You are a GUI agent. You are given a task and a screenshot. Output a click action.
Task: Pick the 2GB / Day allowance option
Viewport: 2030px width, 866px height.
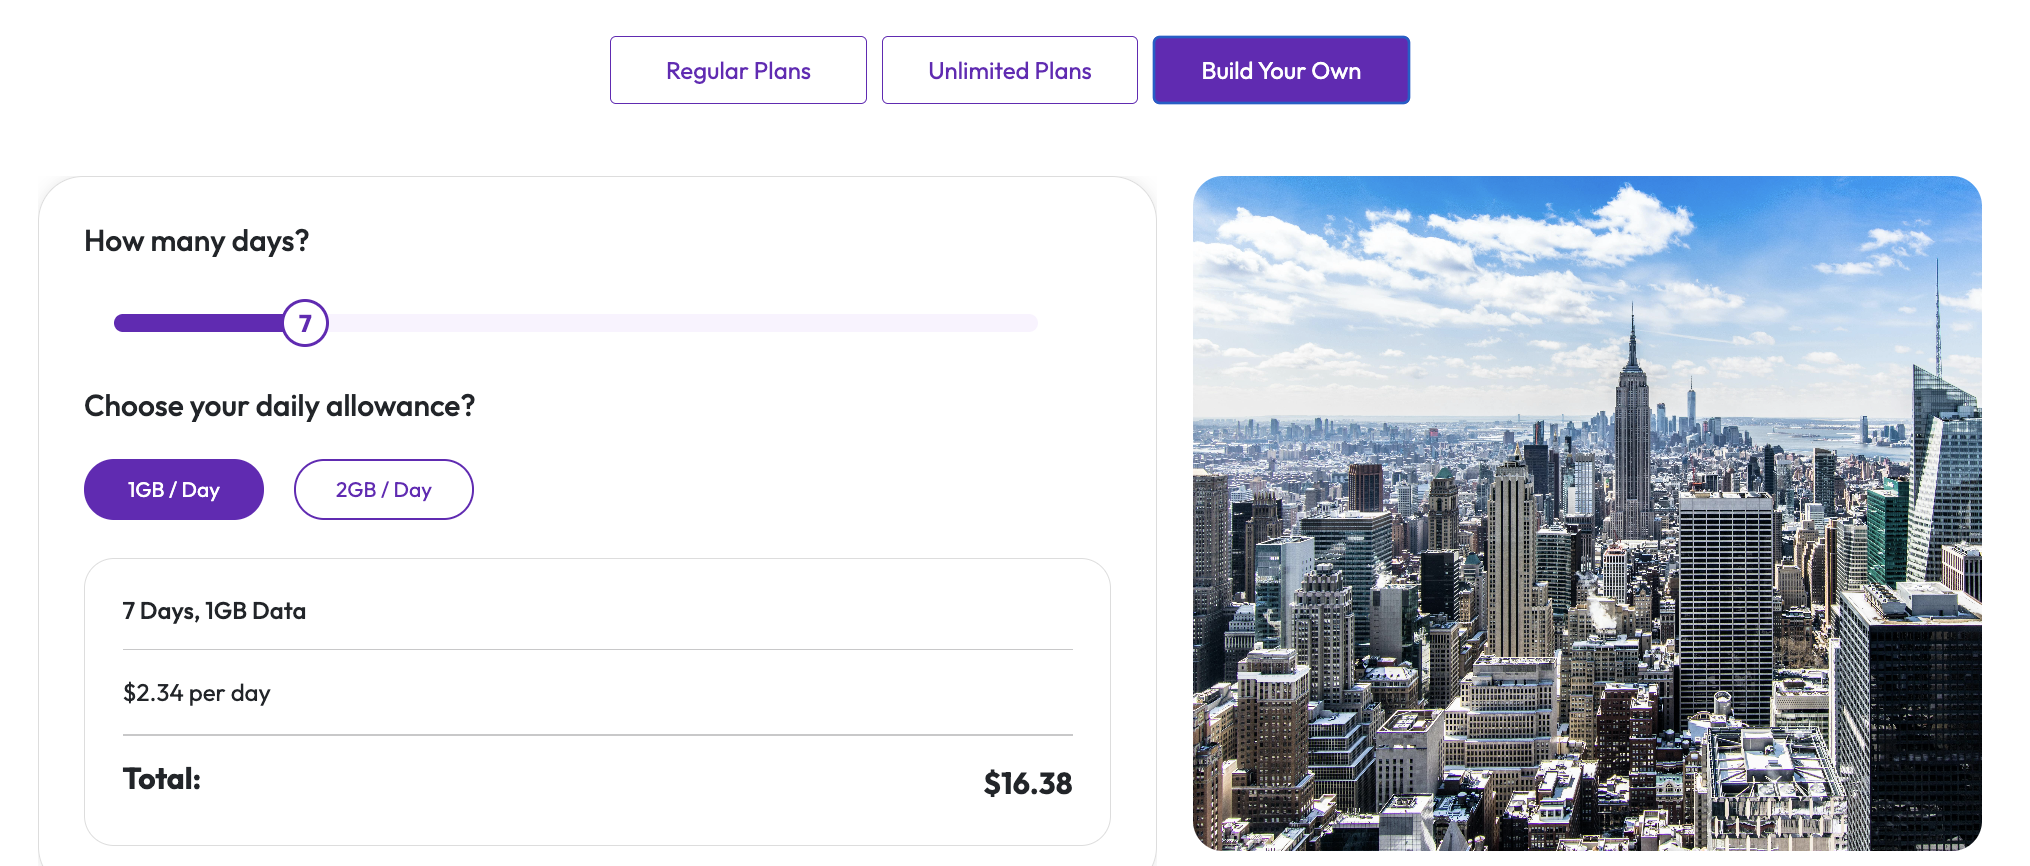tap(383, 490)
